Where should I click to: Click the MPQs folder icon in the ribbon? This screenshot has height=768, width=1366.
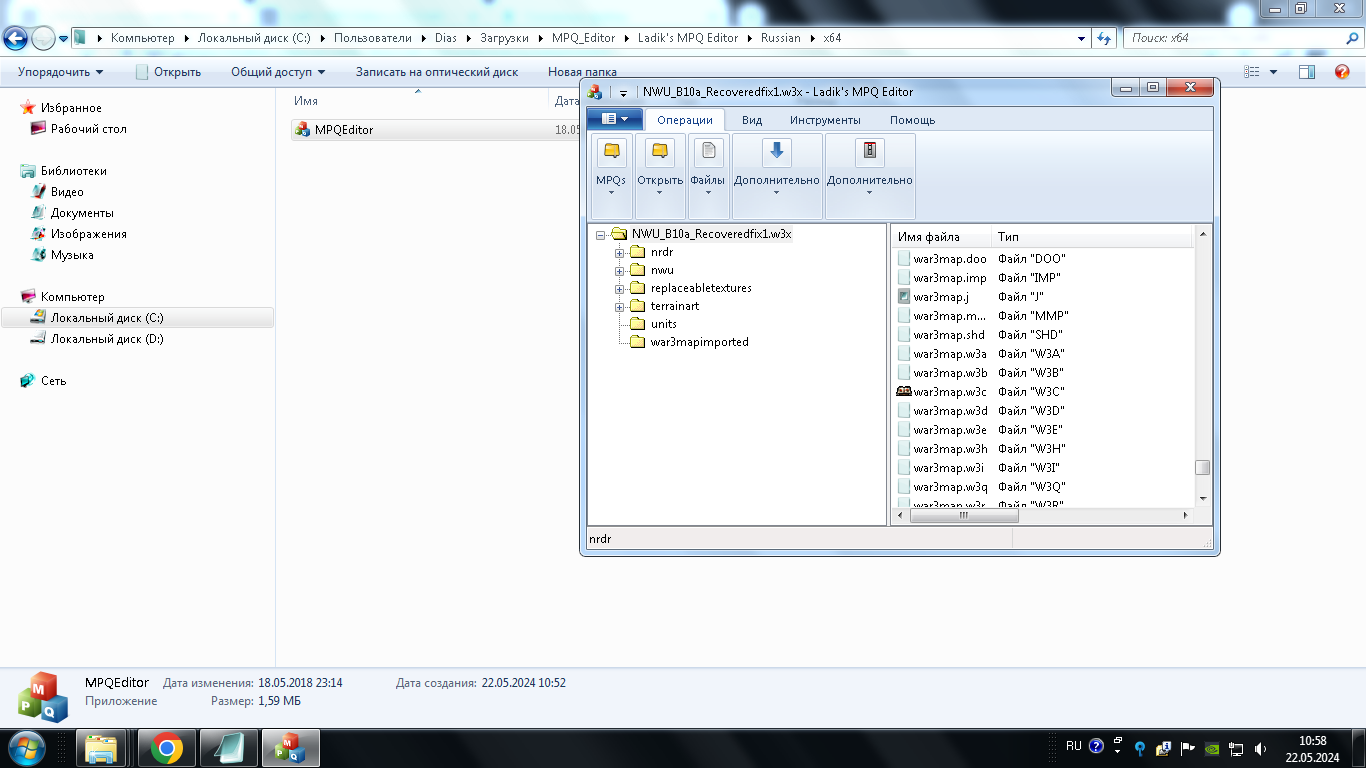pyautogui.click(x=611, y=152)
